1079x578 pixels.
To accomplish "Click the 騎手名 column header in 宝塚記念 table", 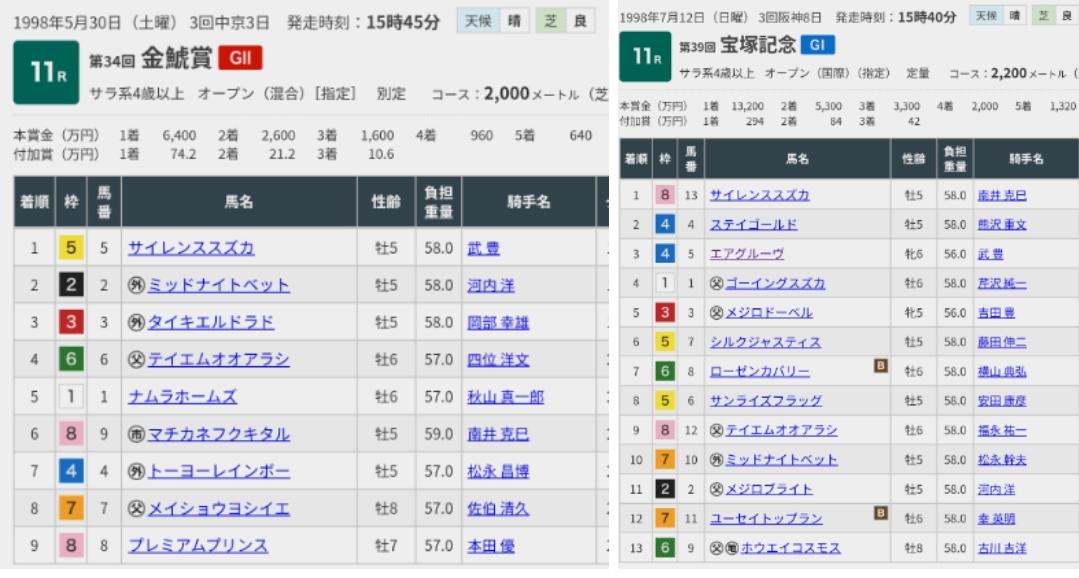I will point(1022,159).
